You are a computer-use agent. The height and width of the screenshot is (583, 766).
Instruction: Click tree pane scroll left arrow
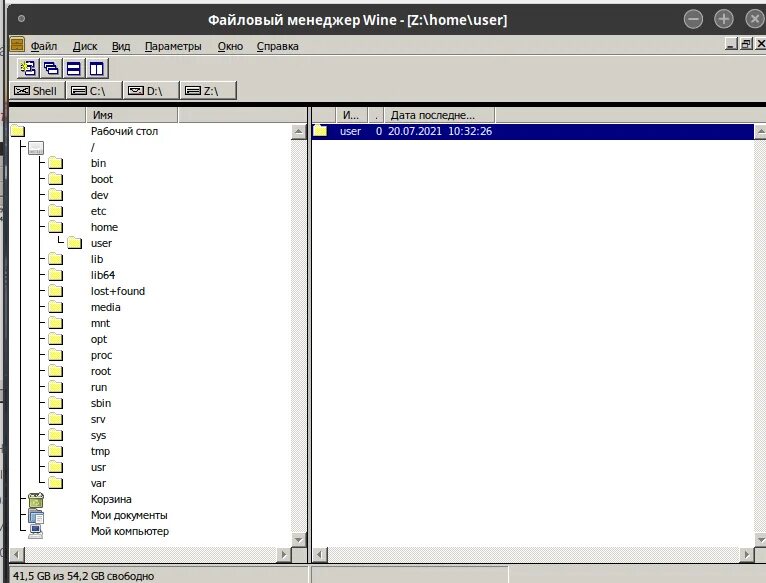[17, 555]
